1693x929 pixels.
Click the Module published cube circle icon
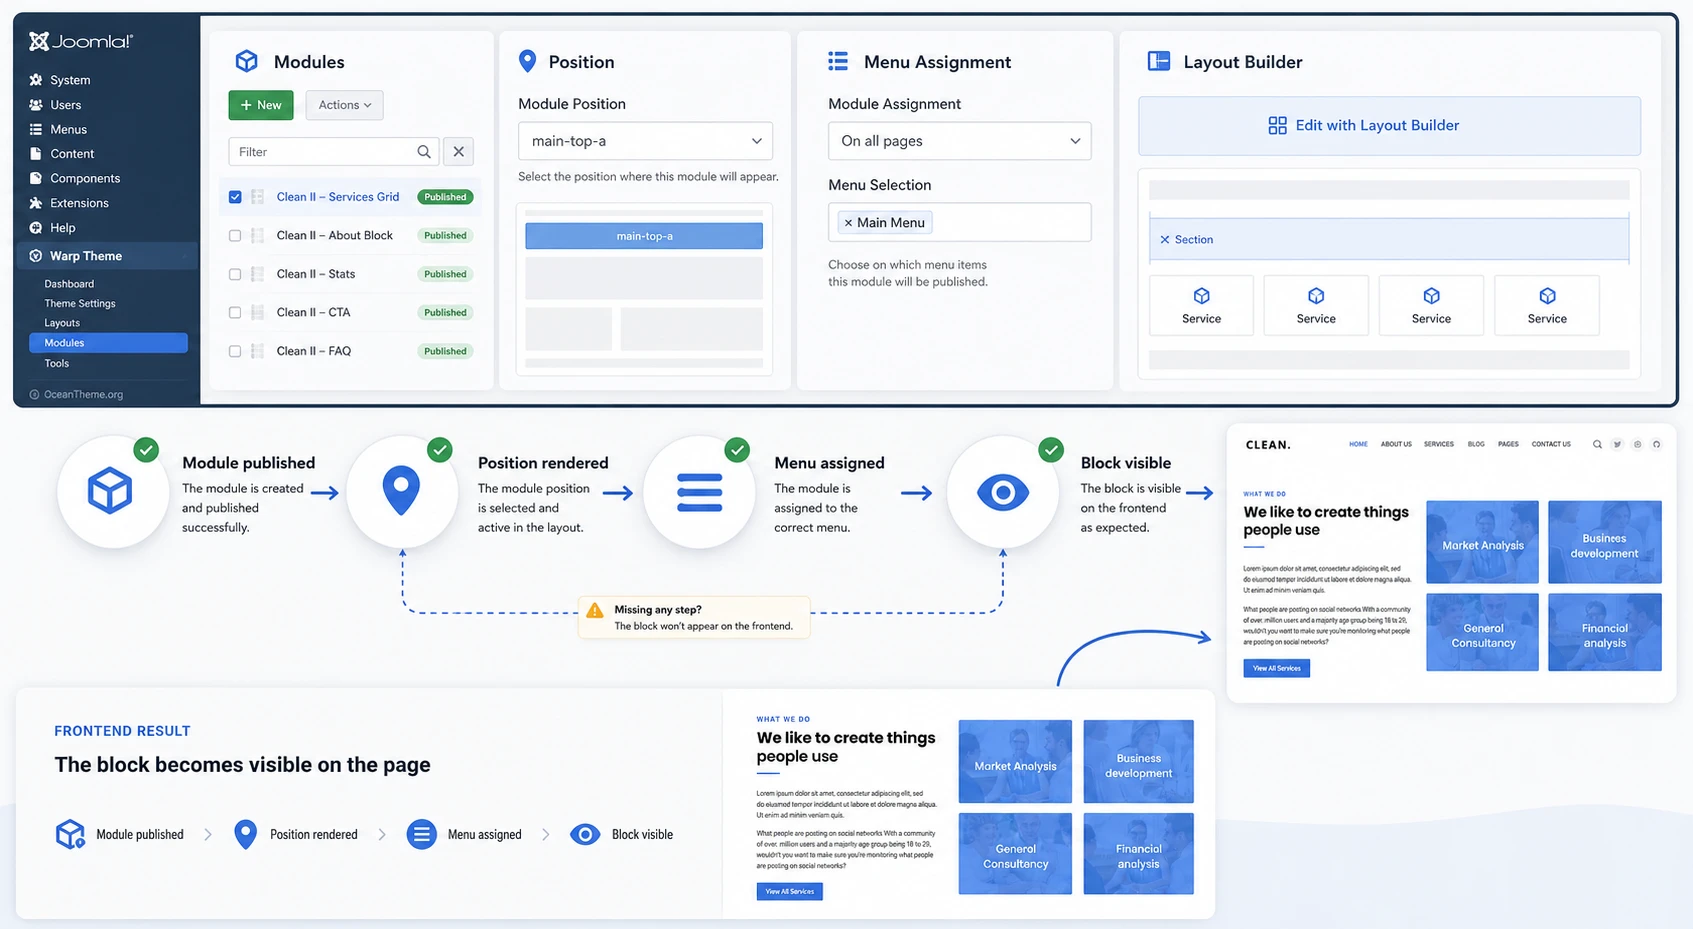pyautogui.click(x=111, y=491)
